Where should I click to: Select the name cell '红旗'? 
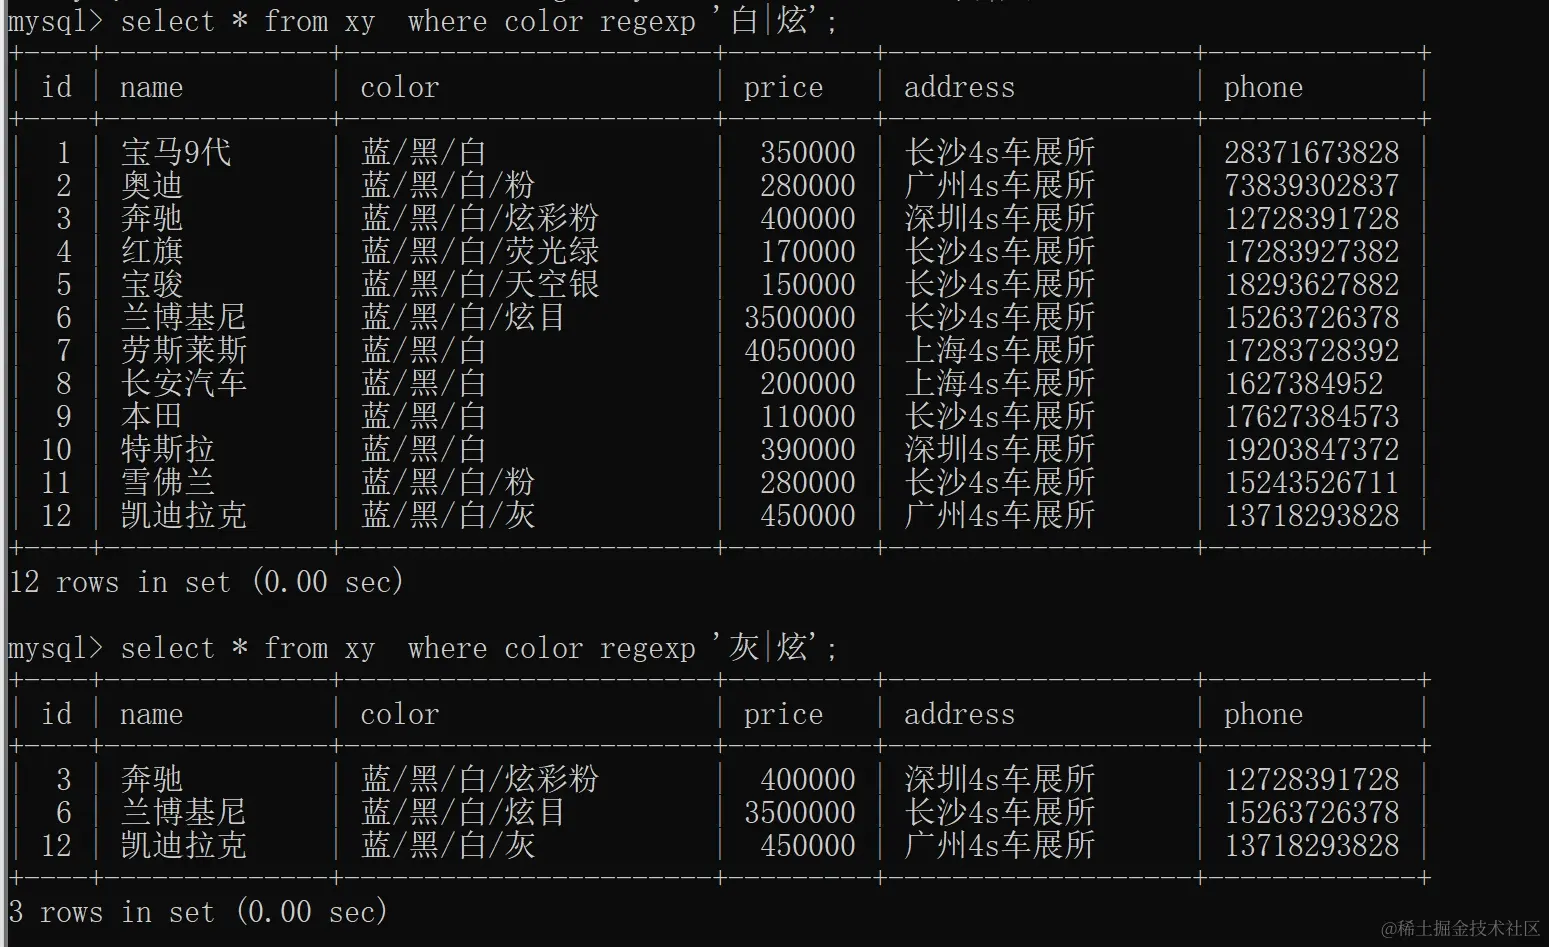152,251
